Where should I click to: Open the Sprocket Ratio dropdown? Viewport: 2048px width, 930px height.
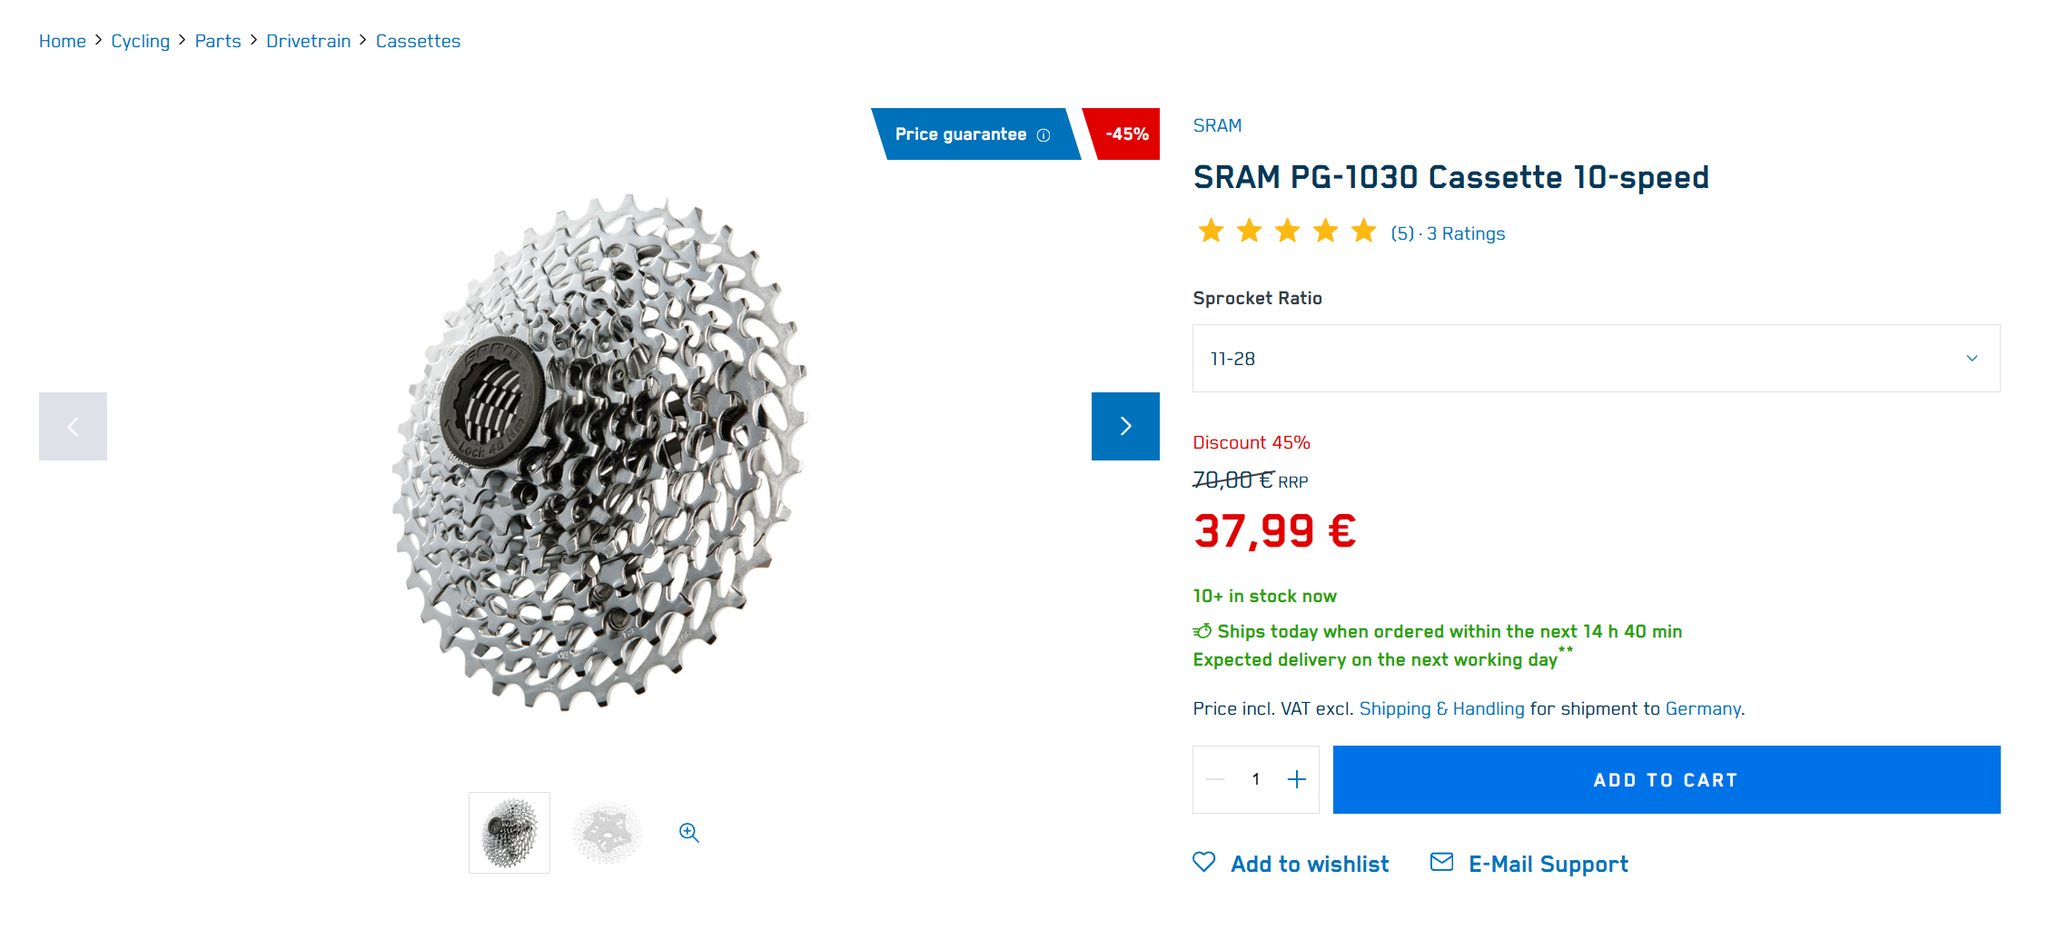click(x=1595, y=358)
